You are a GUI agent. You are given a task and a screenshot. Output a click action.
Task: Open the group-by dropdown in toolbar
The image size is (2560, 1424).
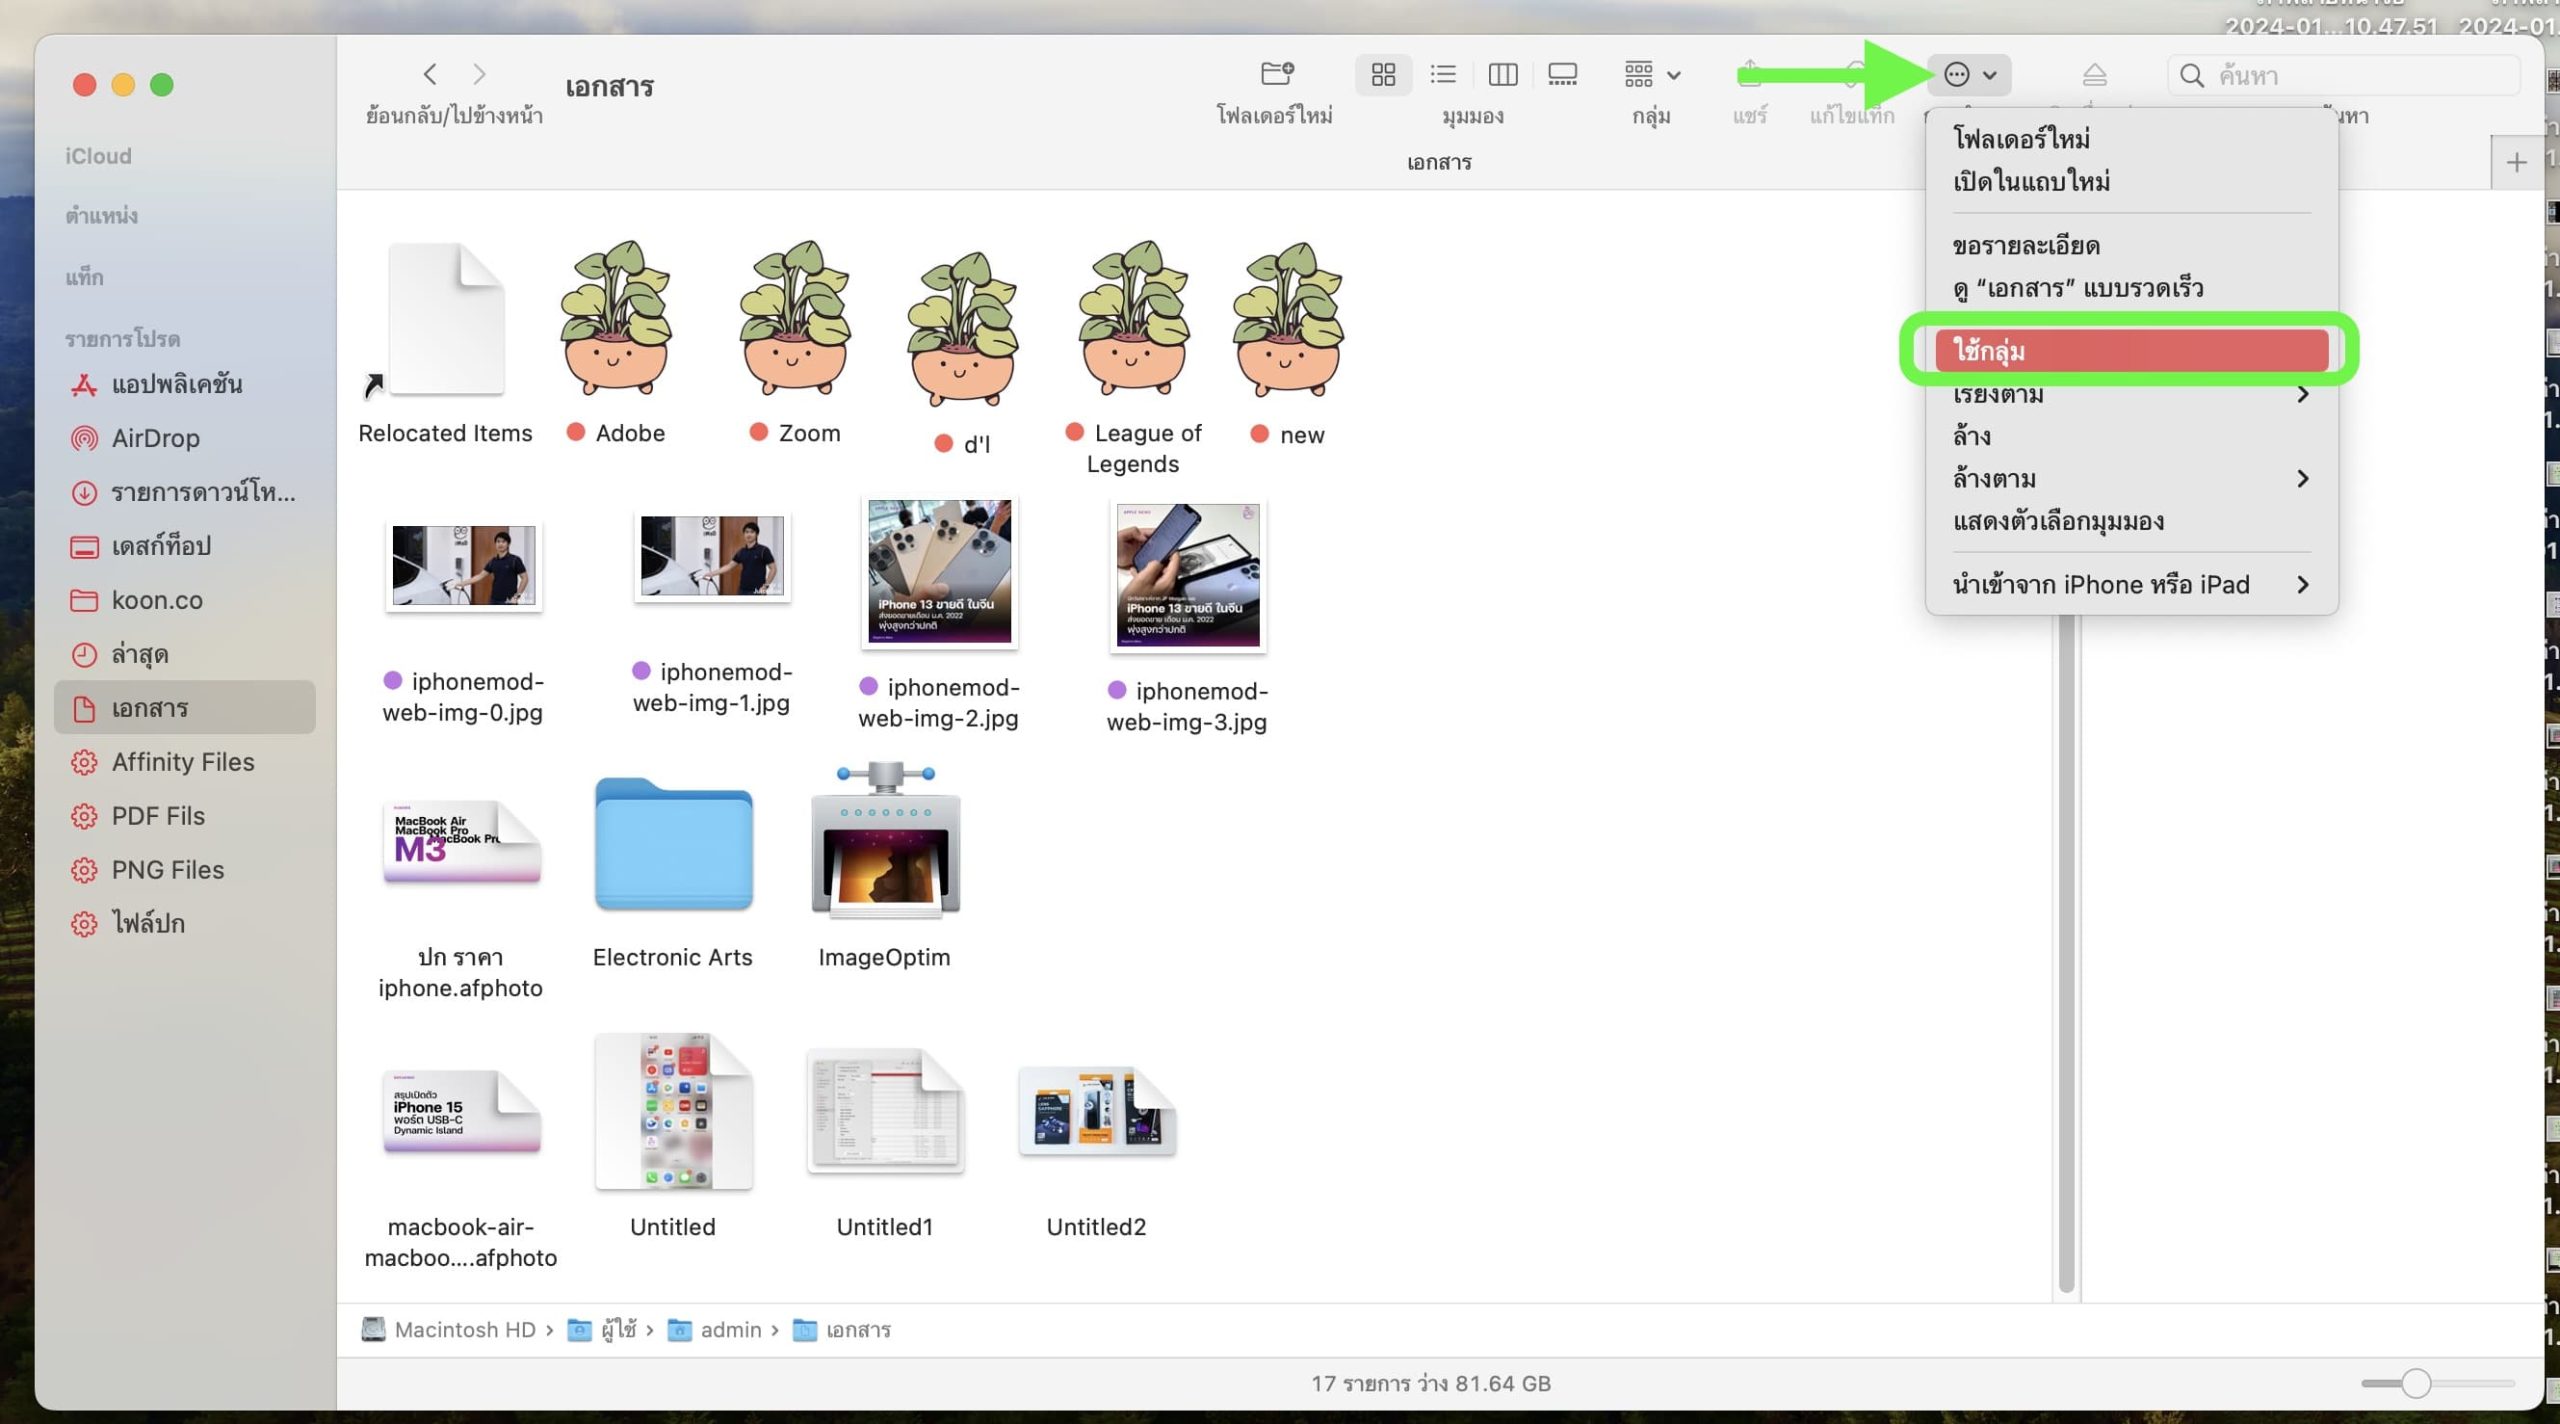tap(1651, 75)
